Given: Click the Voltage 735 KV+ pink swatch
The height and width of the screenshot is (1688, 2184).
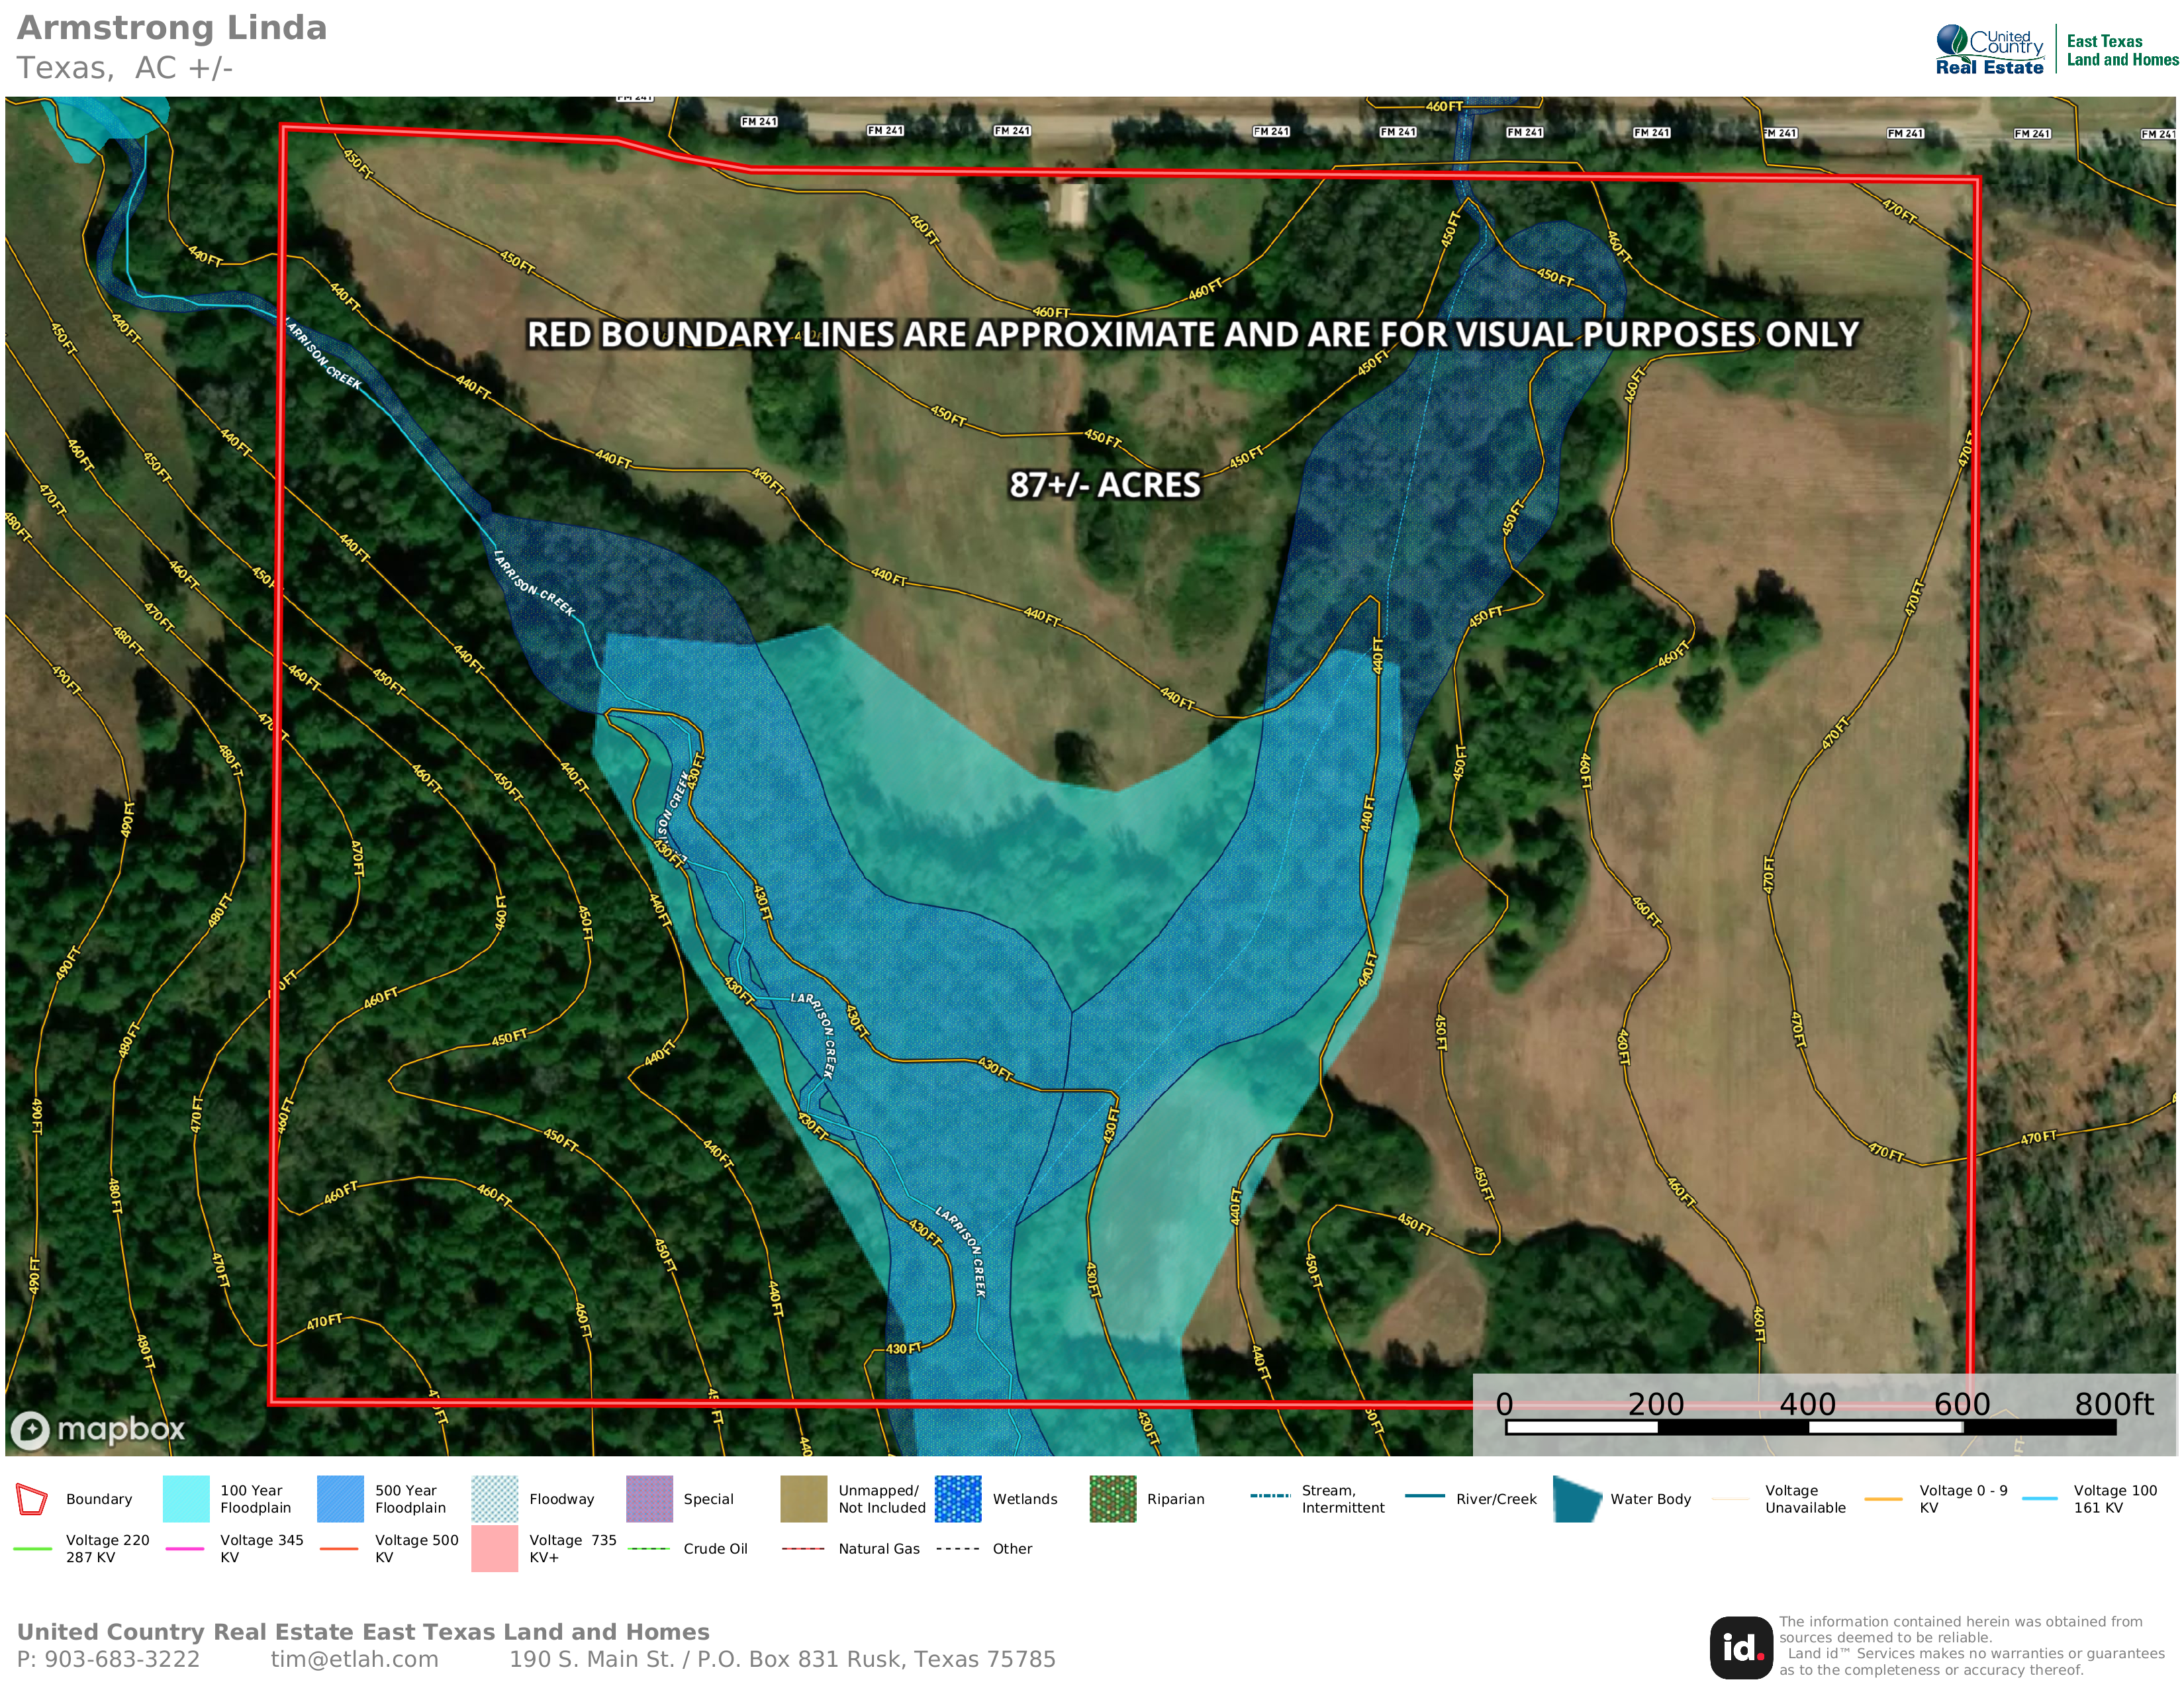Looking at the screenshot, I should 494,1548.
